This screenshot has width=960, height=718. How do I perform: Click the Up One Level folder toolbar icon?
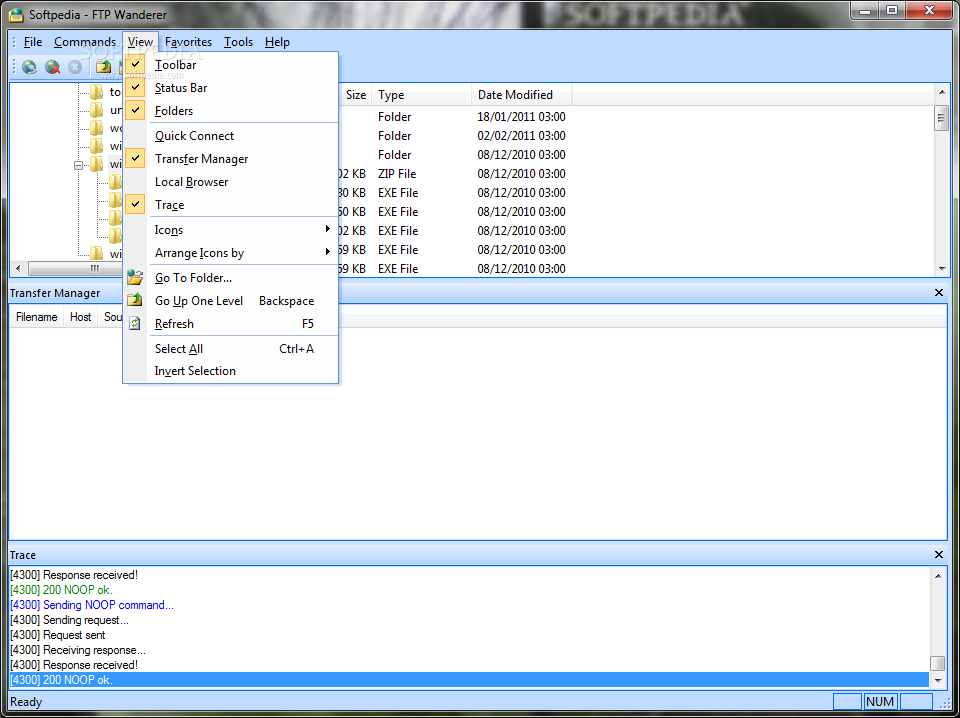tap(103, 67)
